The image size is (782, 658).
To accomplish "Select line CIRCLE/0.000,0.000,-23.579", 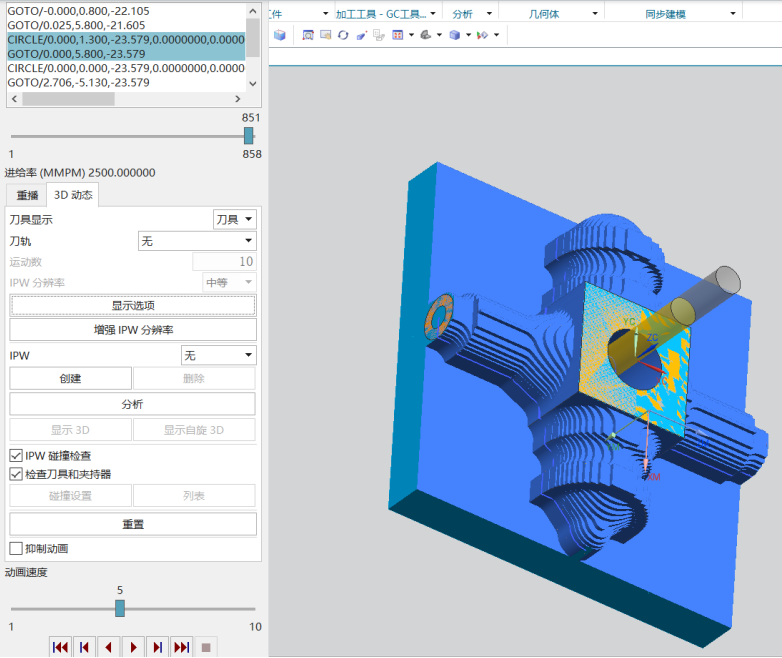I will [126, 68].
